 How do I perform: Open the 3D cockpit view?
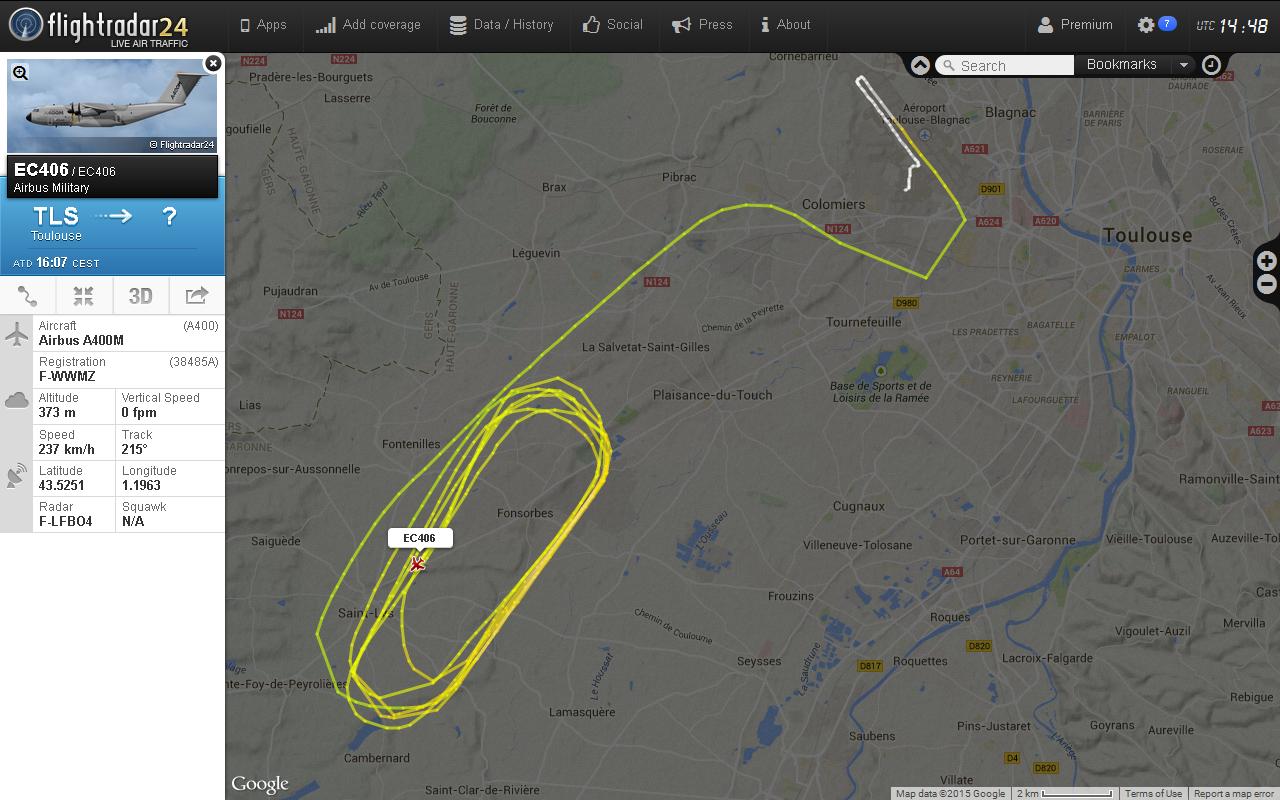coord(140,296)
